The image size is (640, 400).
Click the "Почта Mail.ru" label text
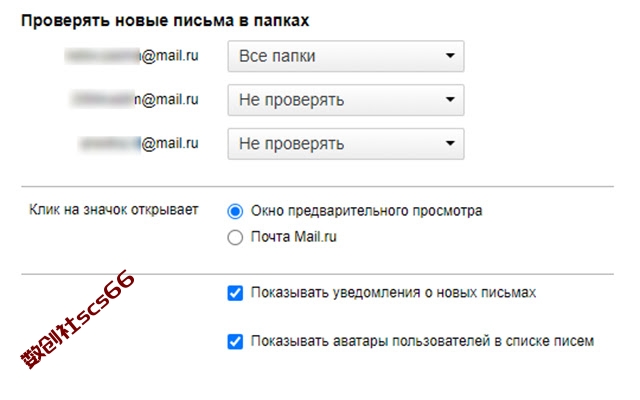coord(293,237)
